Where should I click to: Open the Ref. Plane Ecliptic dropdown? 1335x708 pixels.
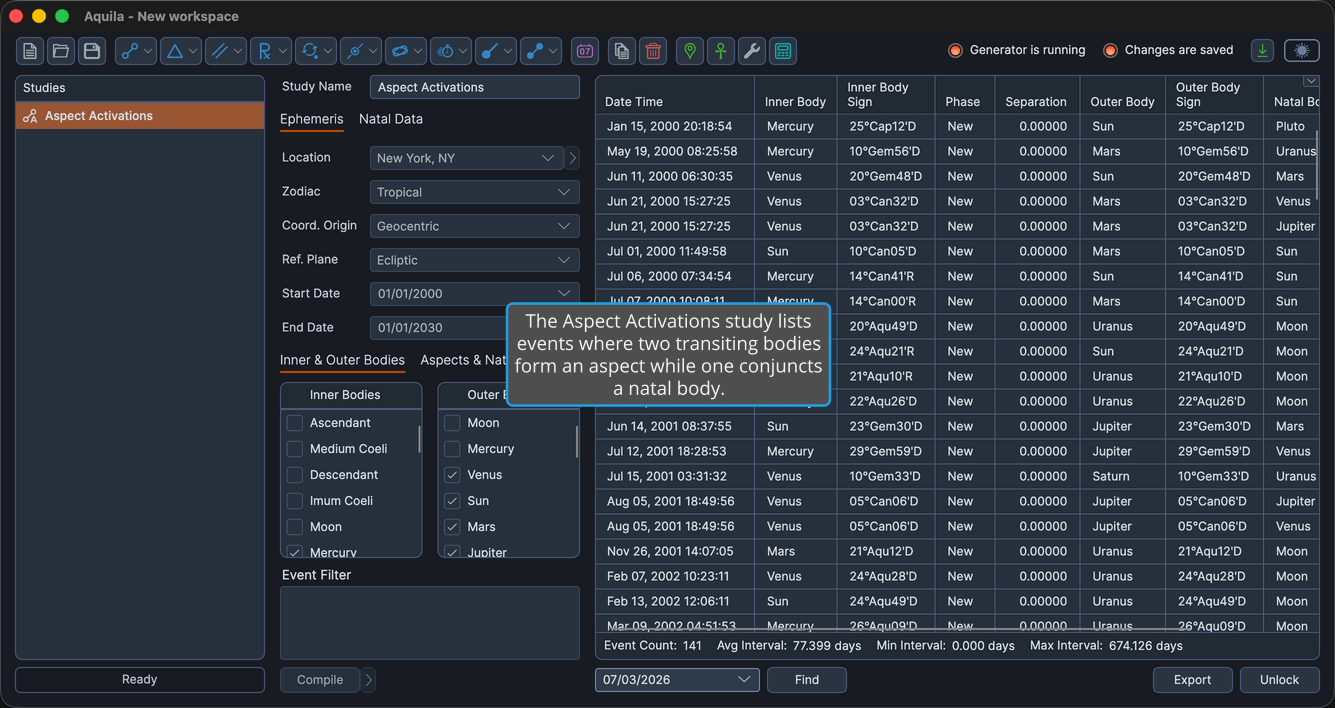pos(475,260)
